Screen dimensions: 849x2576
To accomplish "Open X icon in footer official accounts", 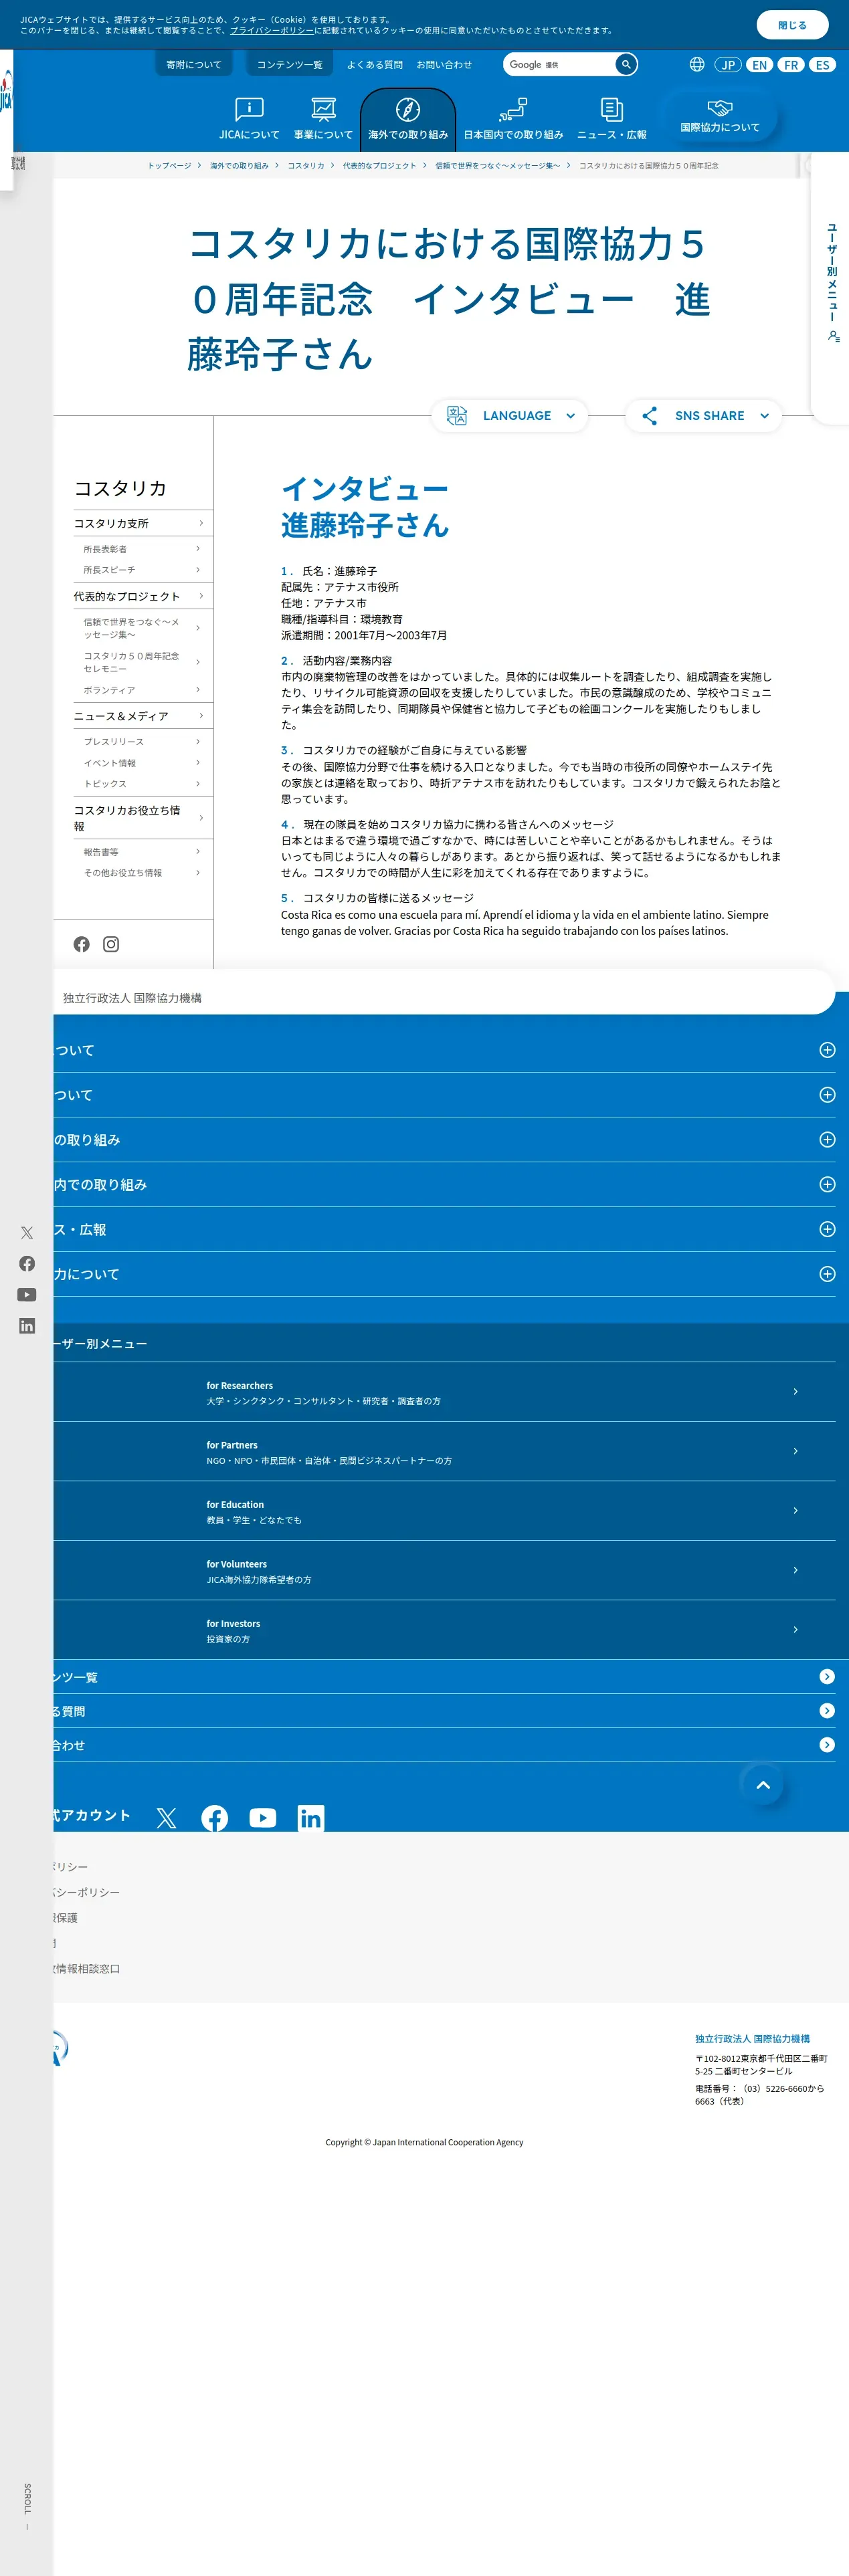I will pos(167,1818).
